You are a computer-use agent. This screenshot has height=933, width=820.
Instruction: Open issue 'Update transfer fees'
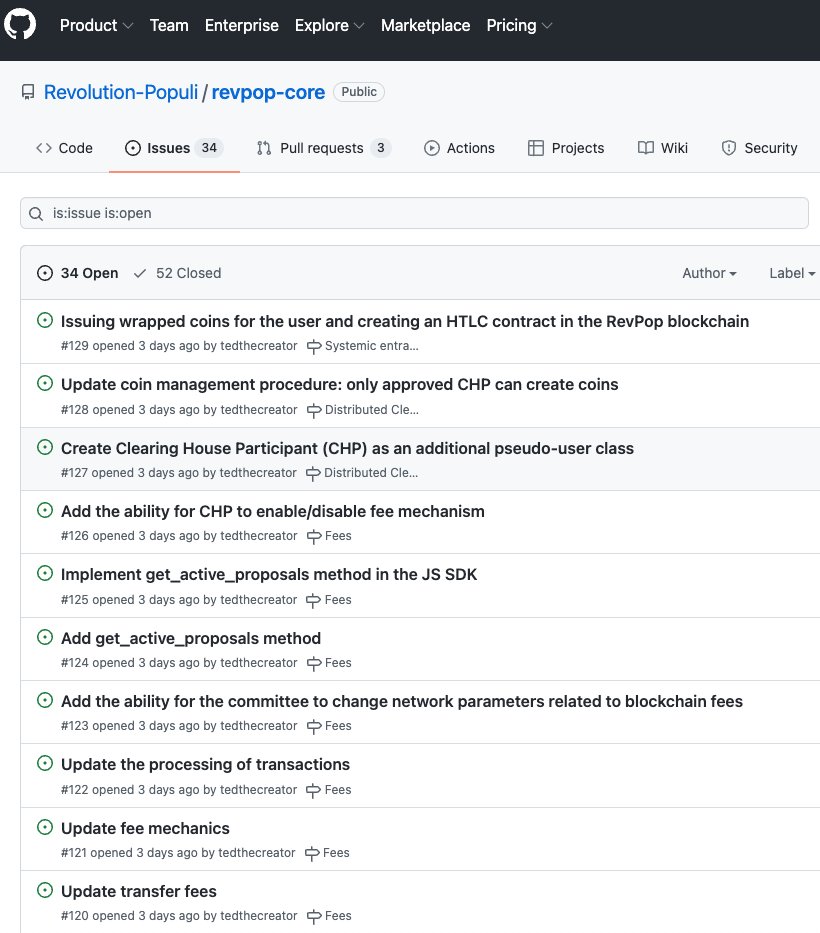click(x=139, y=891)
